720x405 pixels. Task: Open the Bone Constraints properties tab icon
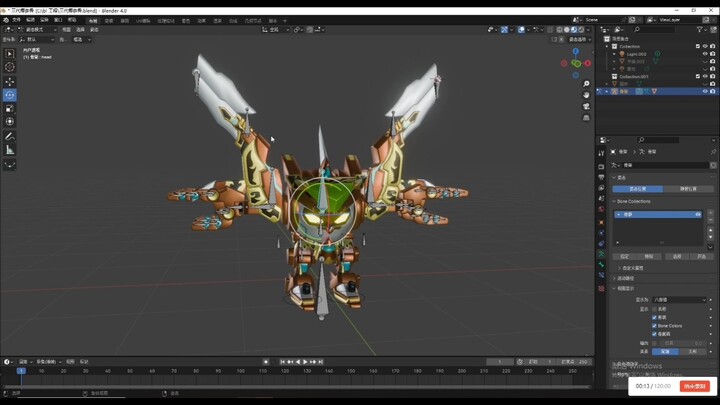pyautogui.click(x=602, y=275)
